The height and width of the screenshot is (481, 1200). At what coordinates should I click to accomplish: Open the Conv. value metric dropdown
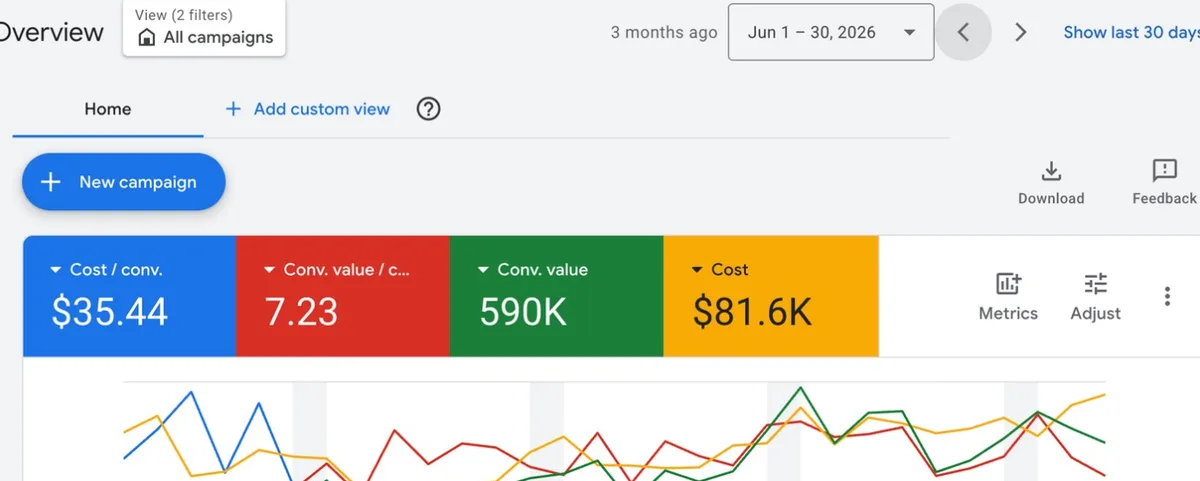click(532, 270)
